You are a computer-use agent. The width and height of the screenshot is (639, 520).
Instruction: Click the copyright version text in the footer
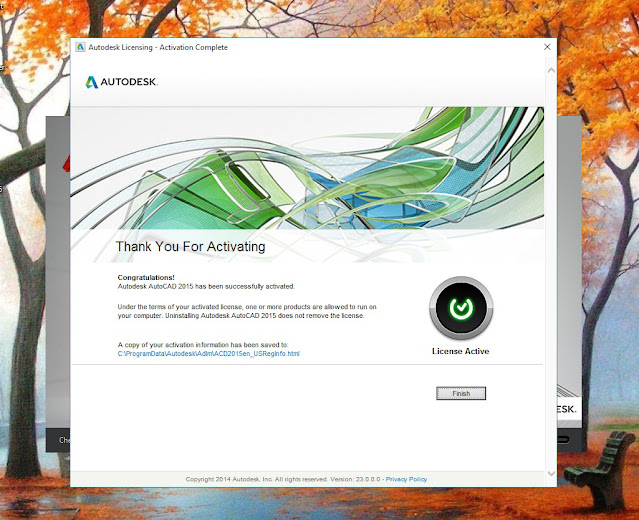coord(283,479)
